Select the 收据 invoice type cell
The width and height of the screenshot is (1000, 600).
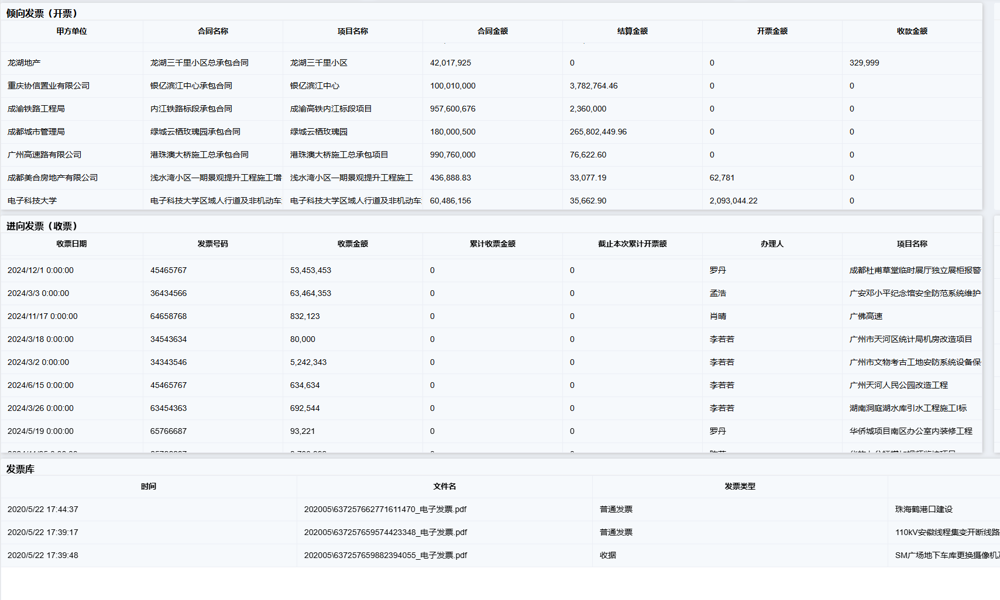607,555
